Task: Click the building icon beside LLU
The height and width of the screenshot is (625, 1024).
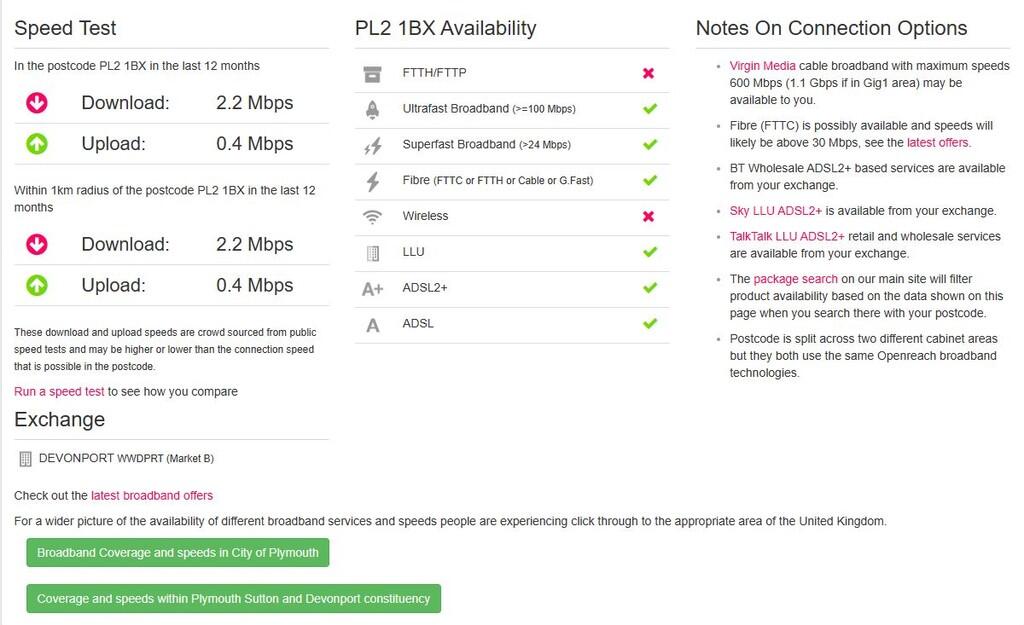Action: pos(373,253)
